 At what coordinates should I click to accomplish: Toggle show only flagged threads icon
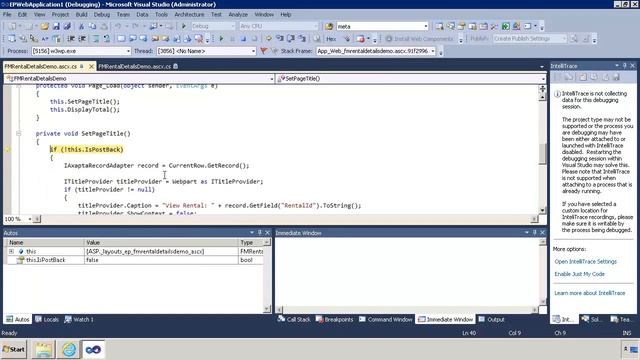(275, 51)
